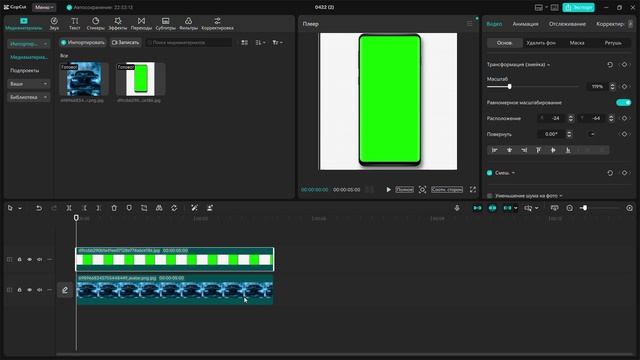The width and height of the screenshot is (640, 360).
Task: Add a marker with the shield icon
Action: 129,208
